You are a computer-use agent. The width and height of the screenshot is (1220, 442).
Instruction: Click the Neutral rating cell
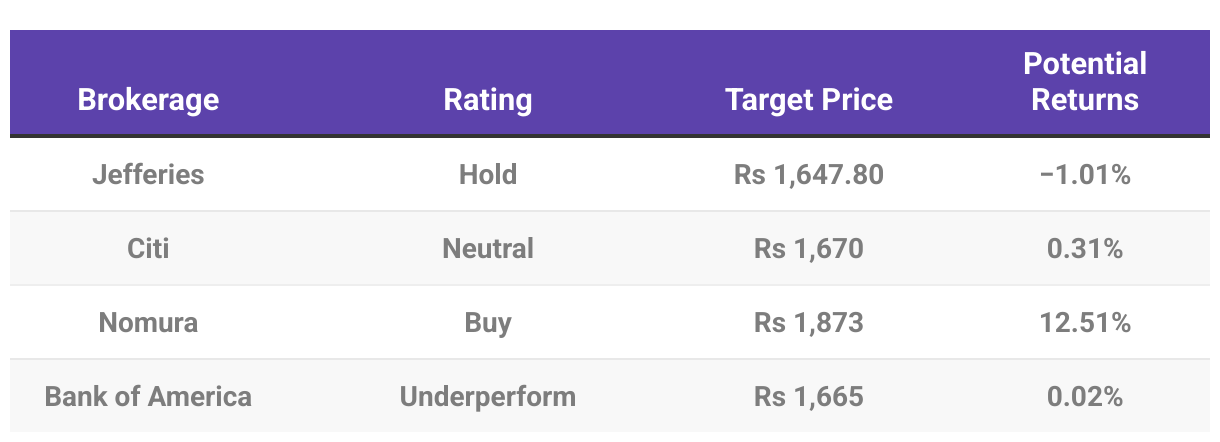click(x=488, y=248)
